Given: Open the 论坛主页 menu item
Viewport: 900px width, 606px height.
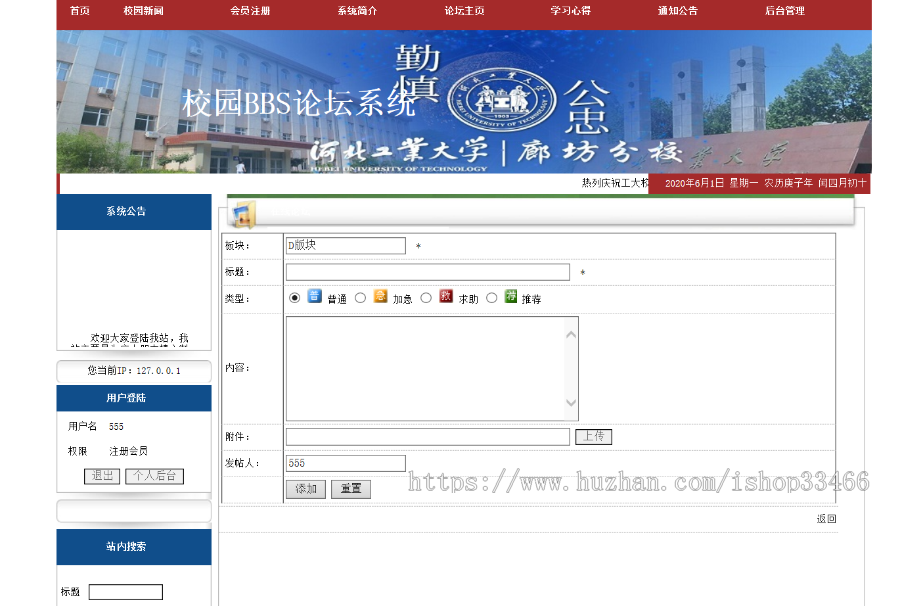Looking at the screenshot, I should pos(464,13).
